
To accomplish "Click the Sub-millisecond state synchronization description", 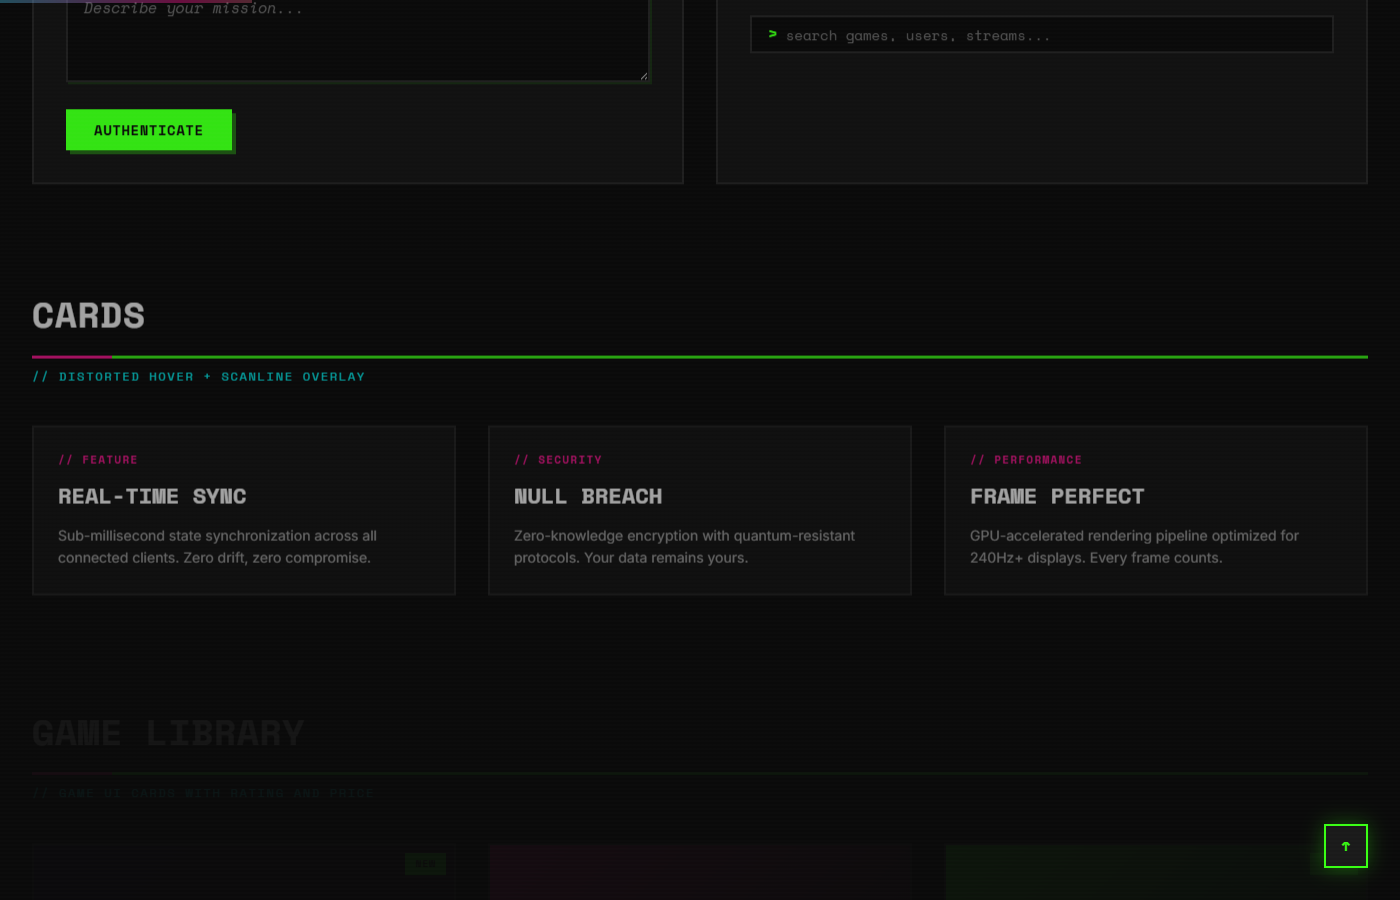I will 217,547.
